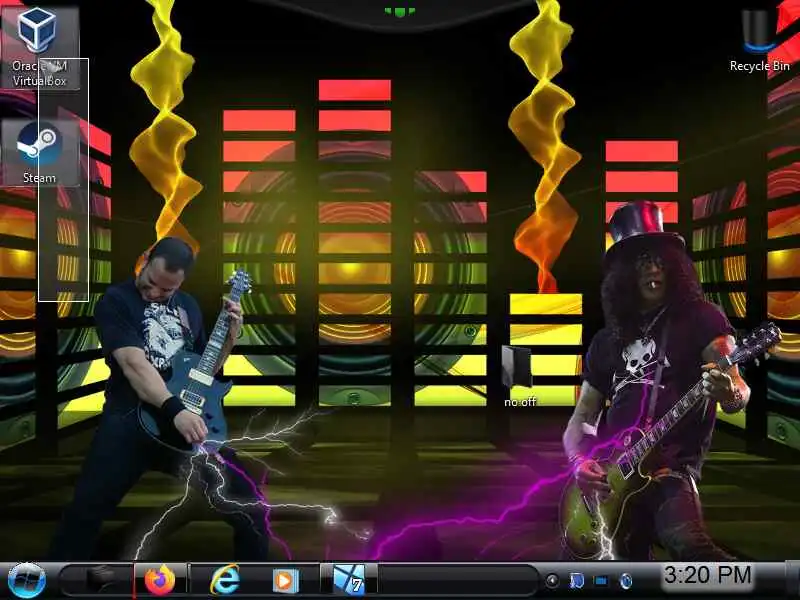Image resolution: width=800 pixels, height=600 pixels.
Task: Click the dark folder taskbar icon
Action: tap(100, 580)
